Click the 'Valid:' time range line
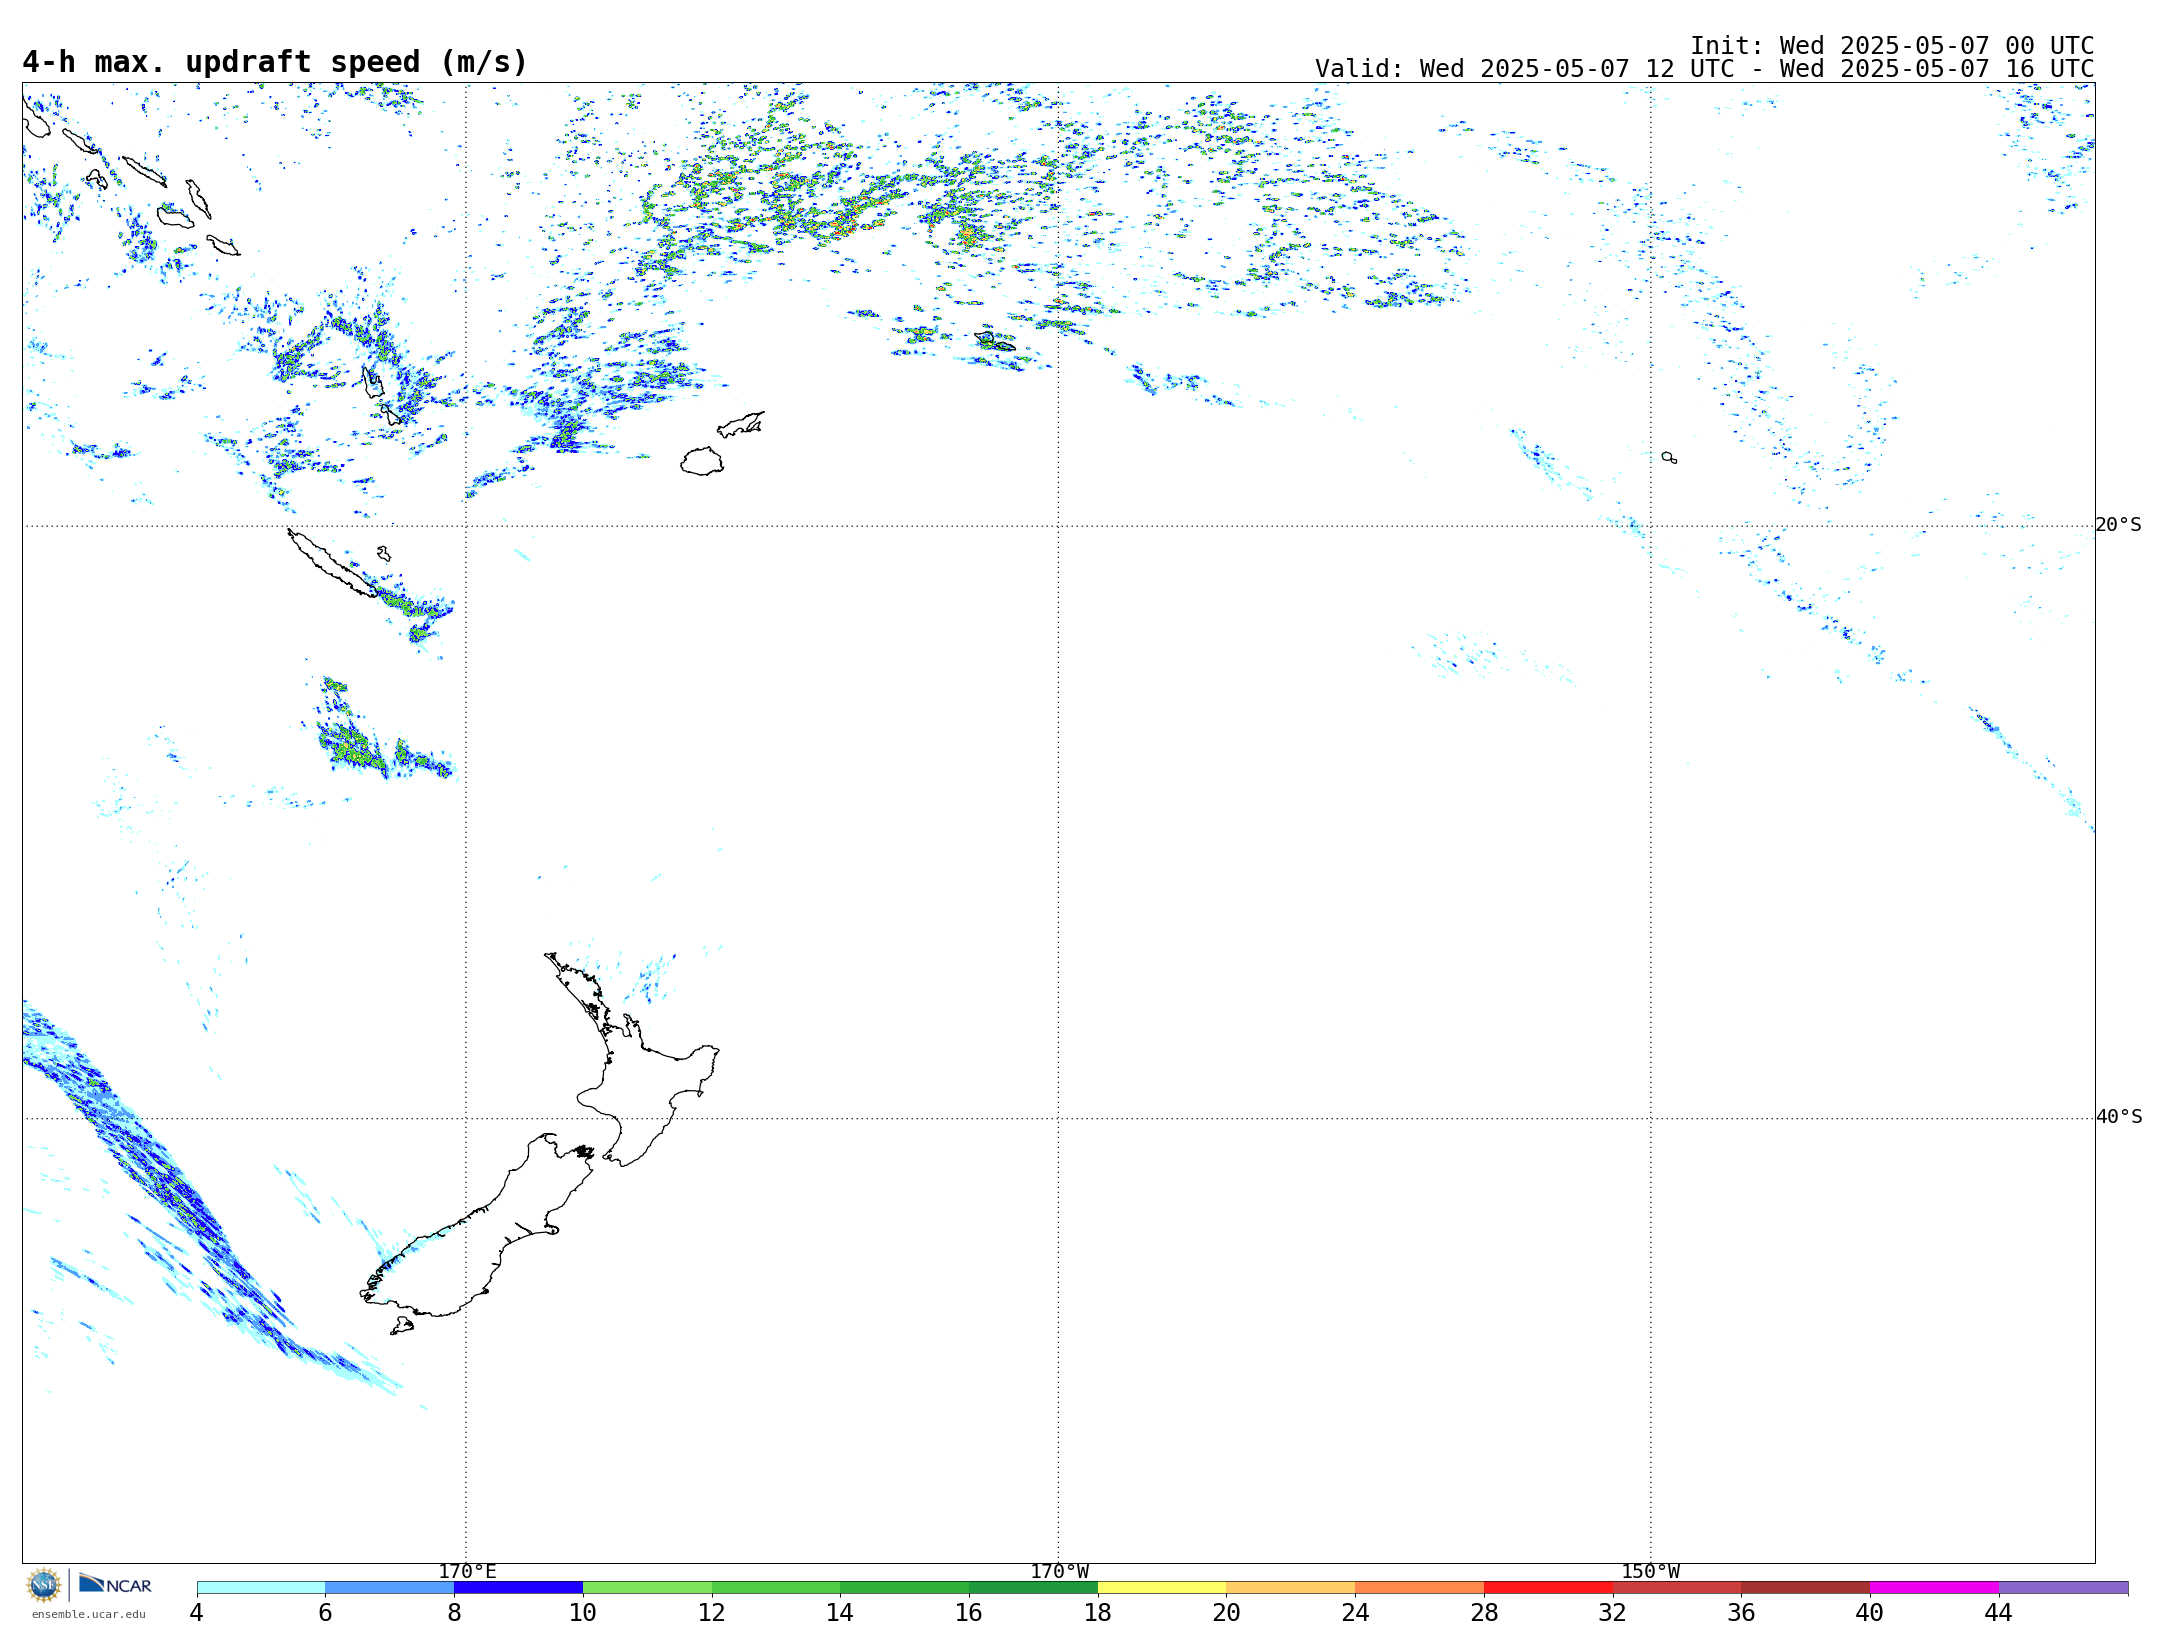 [x=1704, y=69]
